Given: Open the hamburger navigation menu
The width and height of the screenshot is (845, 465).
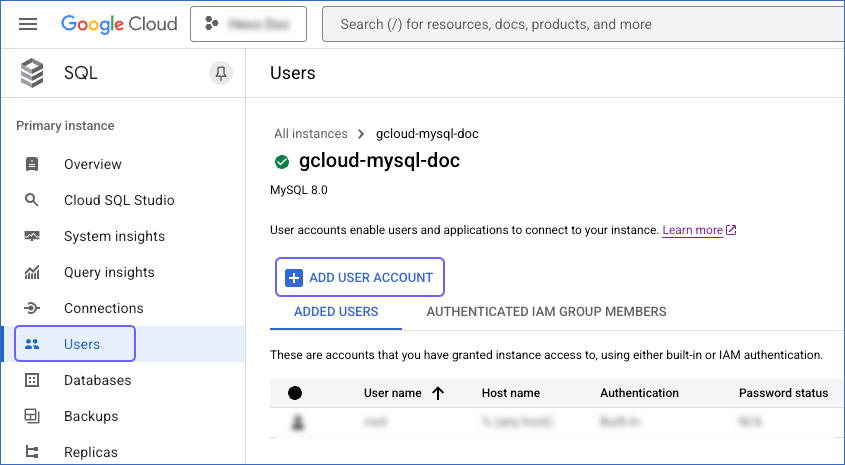Looking at the screenshot, I should pos(28,24).
